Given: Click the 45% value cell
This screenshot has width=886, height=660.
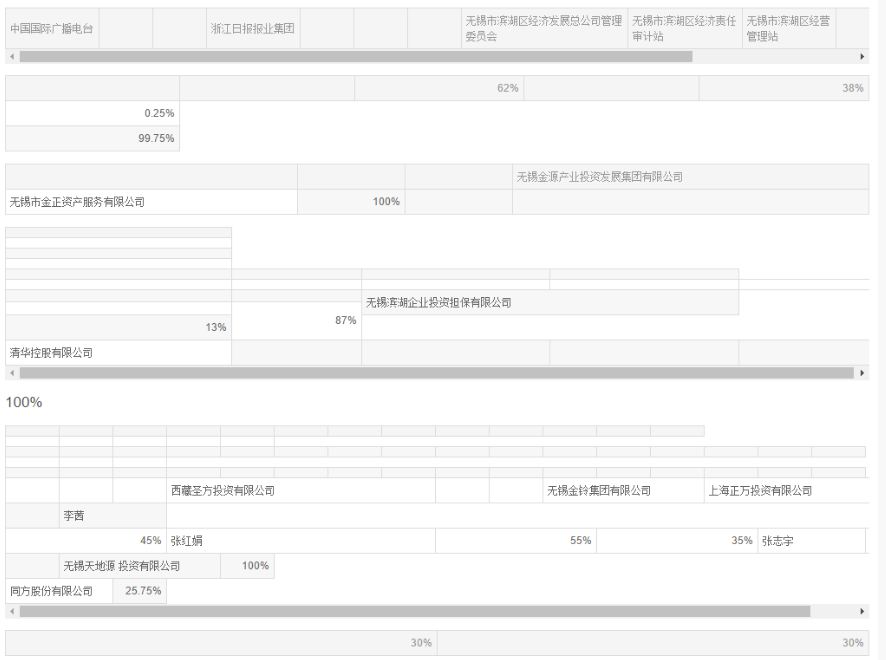Looking at the screenshot, I should tap(86, 541).
